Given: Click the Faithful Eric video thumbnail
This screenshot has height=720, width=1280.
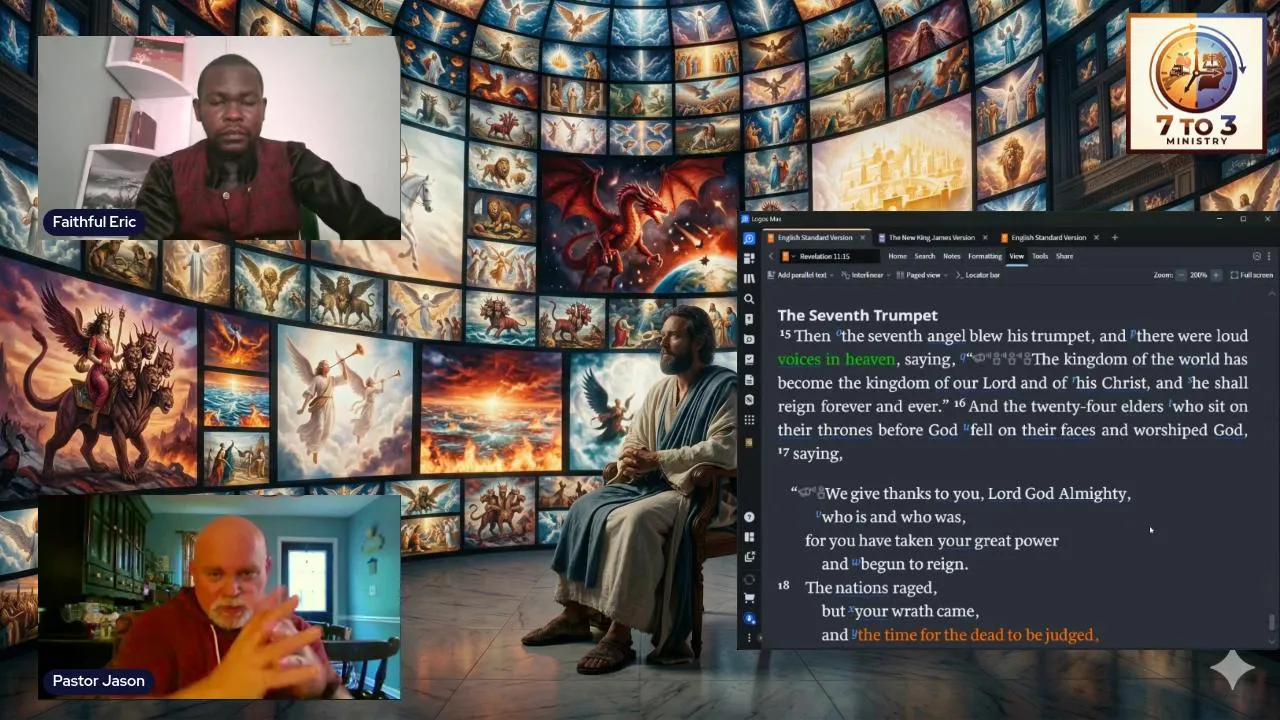Looking at the screenshot, I should point(219,138).
